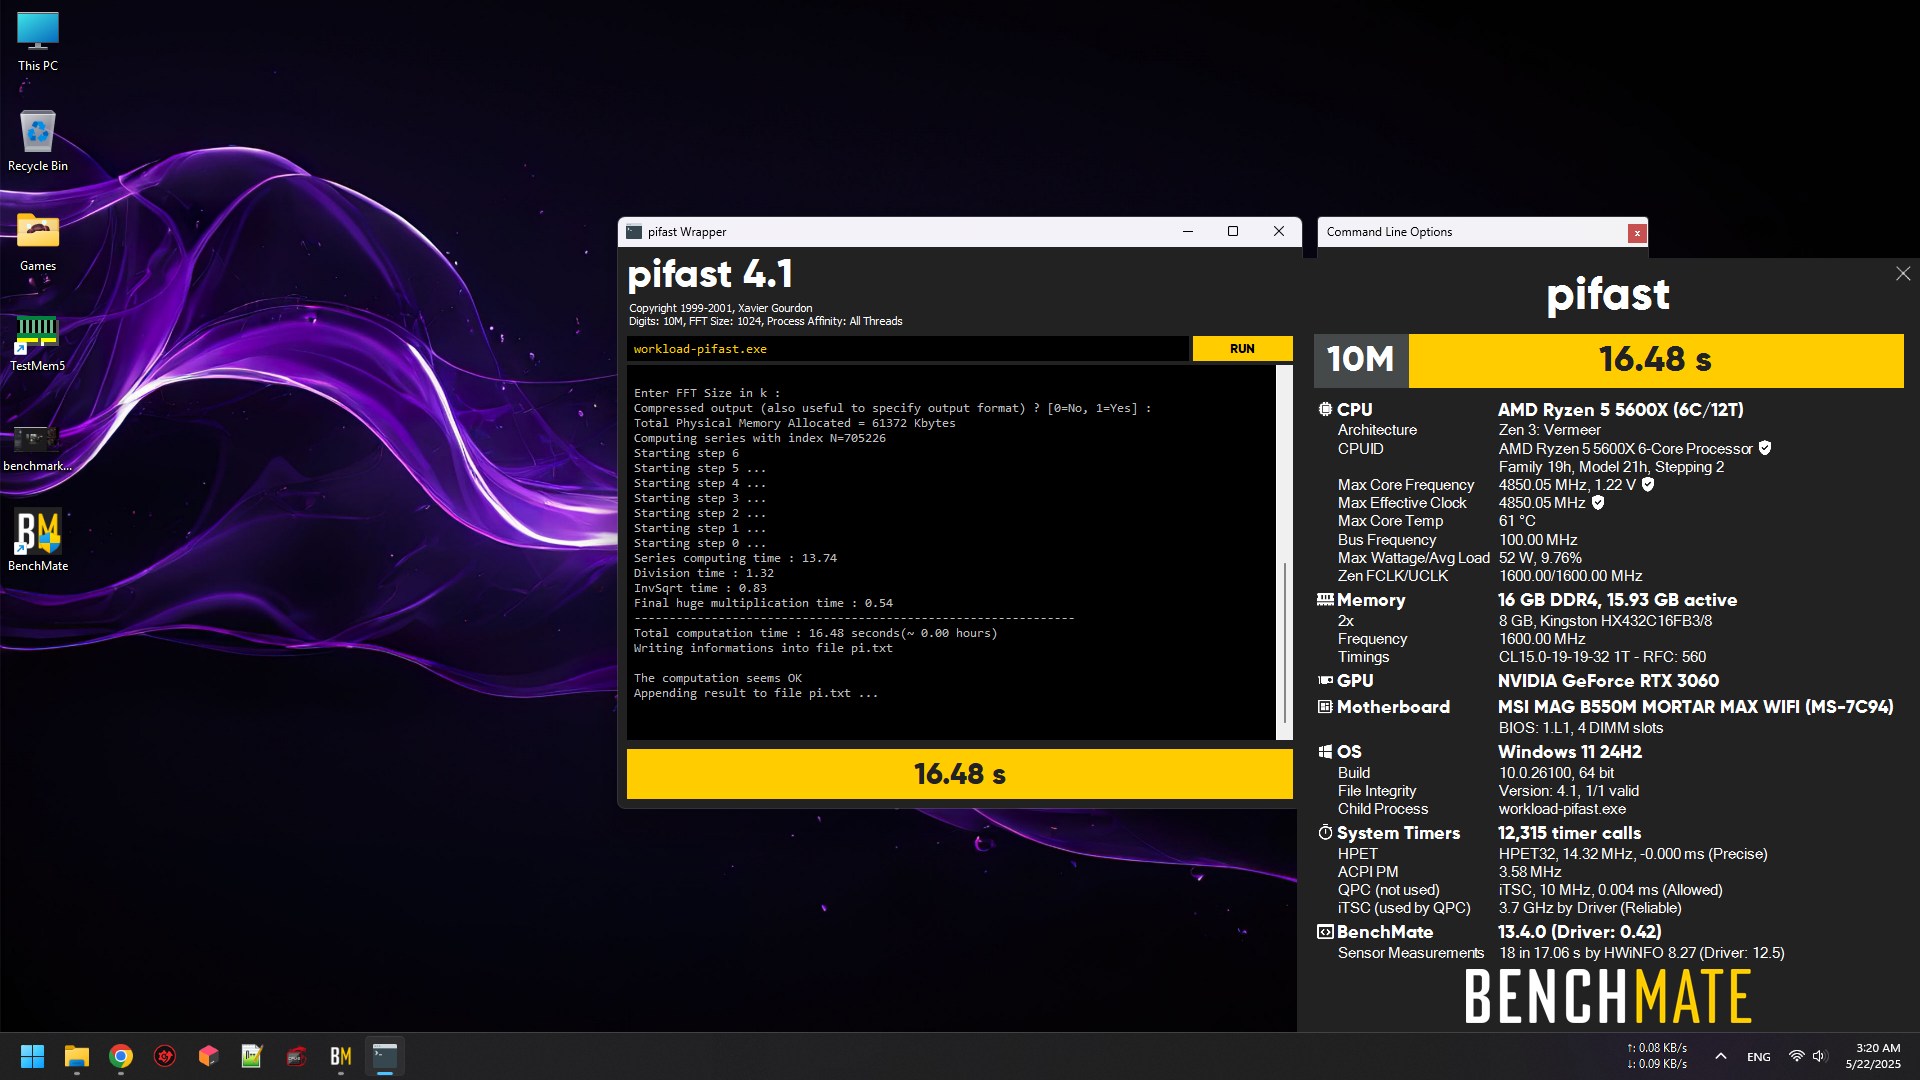Open the red gear updater taskbar icon
The height and width of the screenshot is (1080, 1920).
pos(165,1056)
